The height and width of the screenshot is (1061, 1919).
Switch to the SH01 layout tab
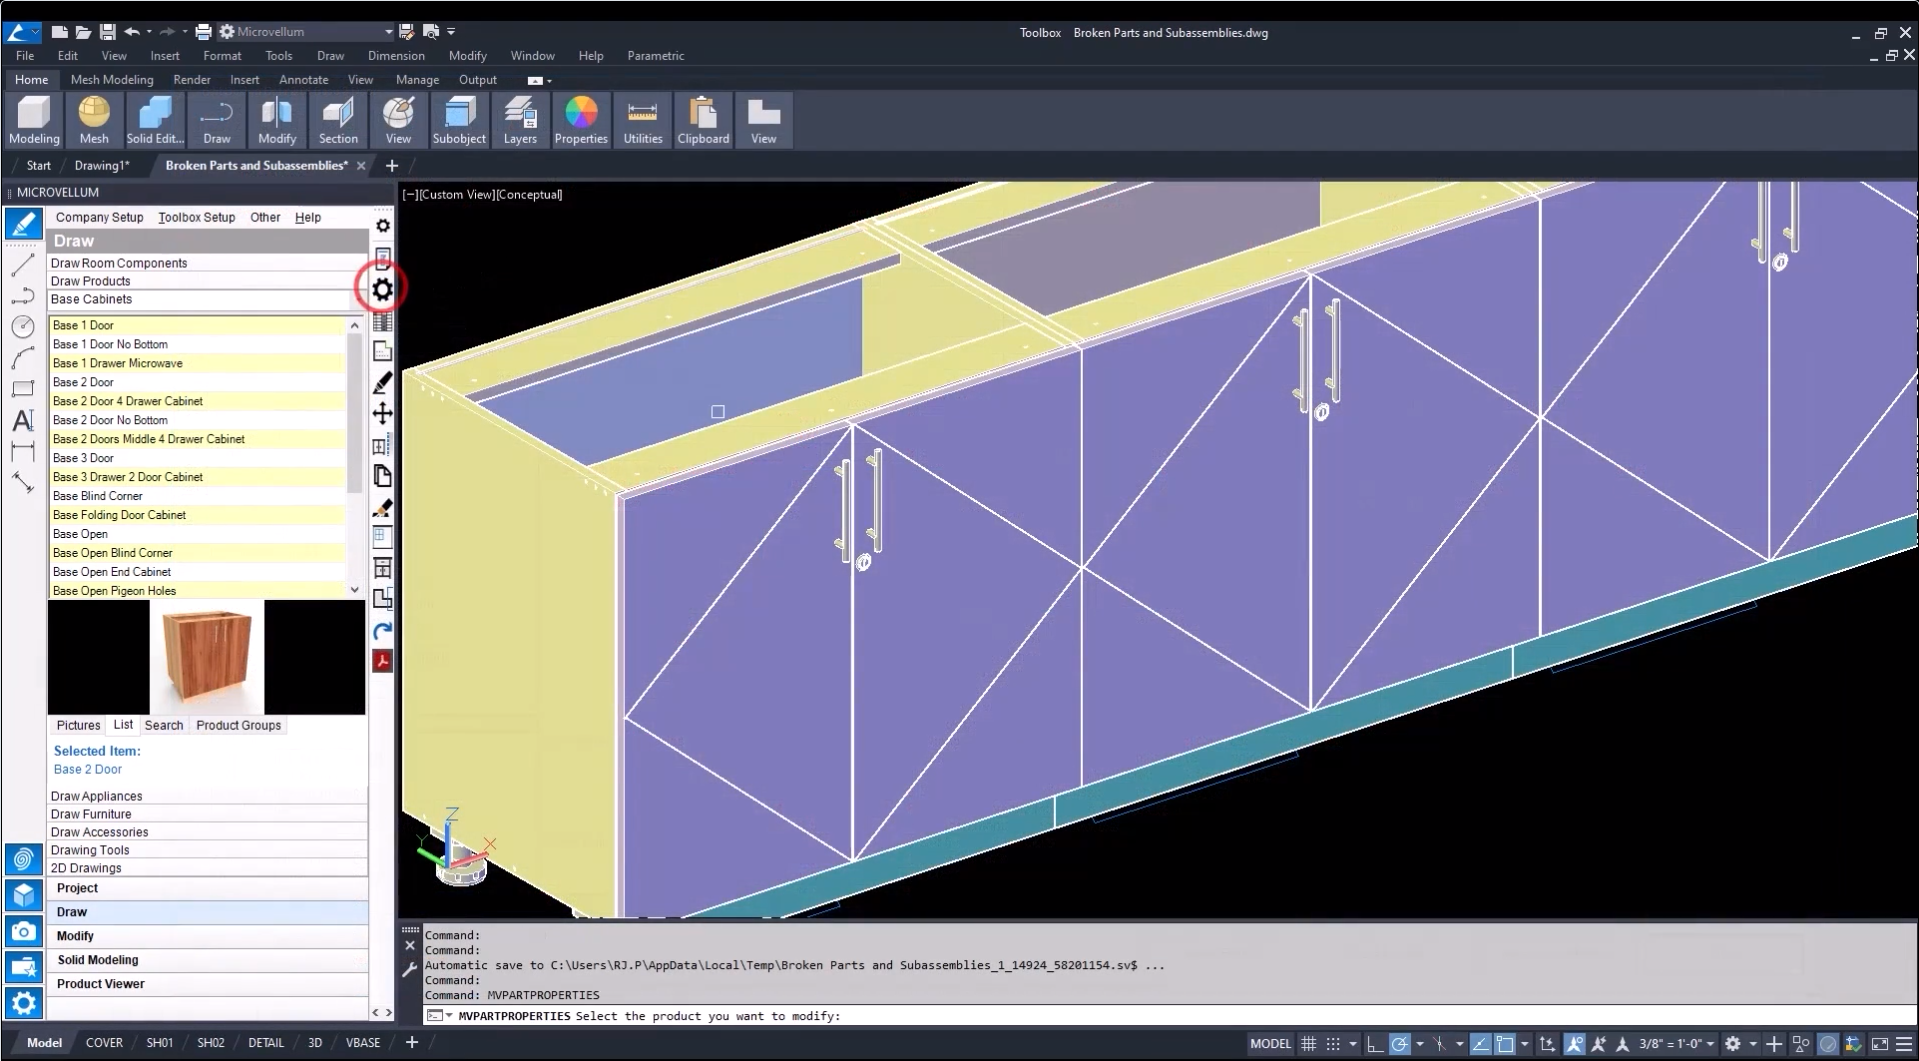click(159, 1043)
